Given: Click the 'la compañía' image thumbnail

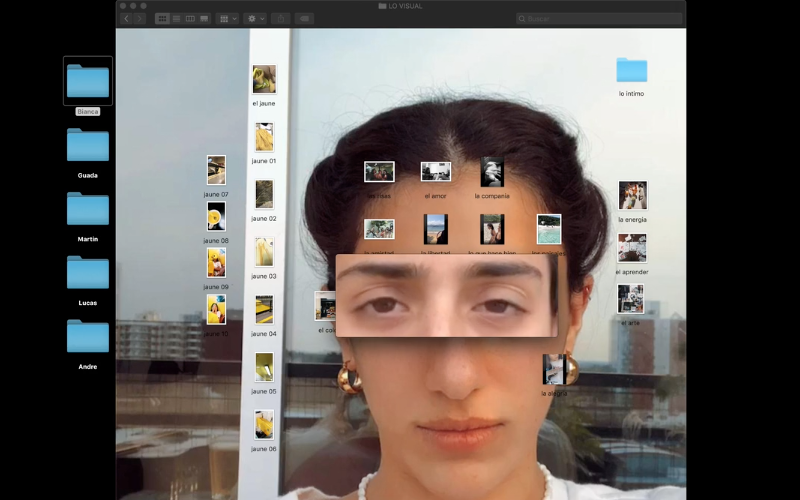Looking at the screenshot, I should (492, 172).
